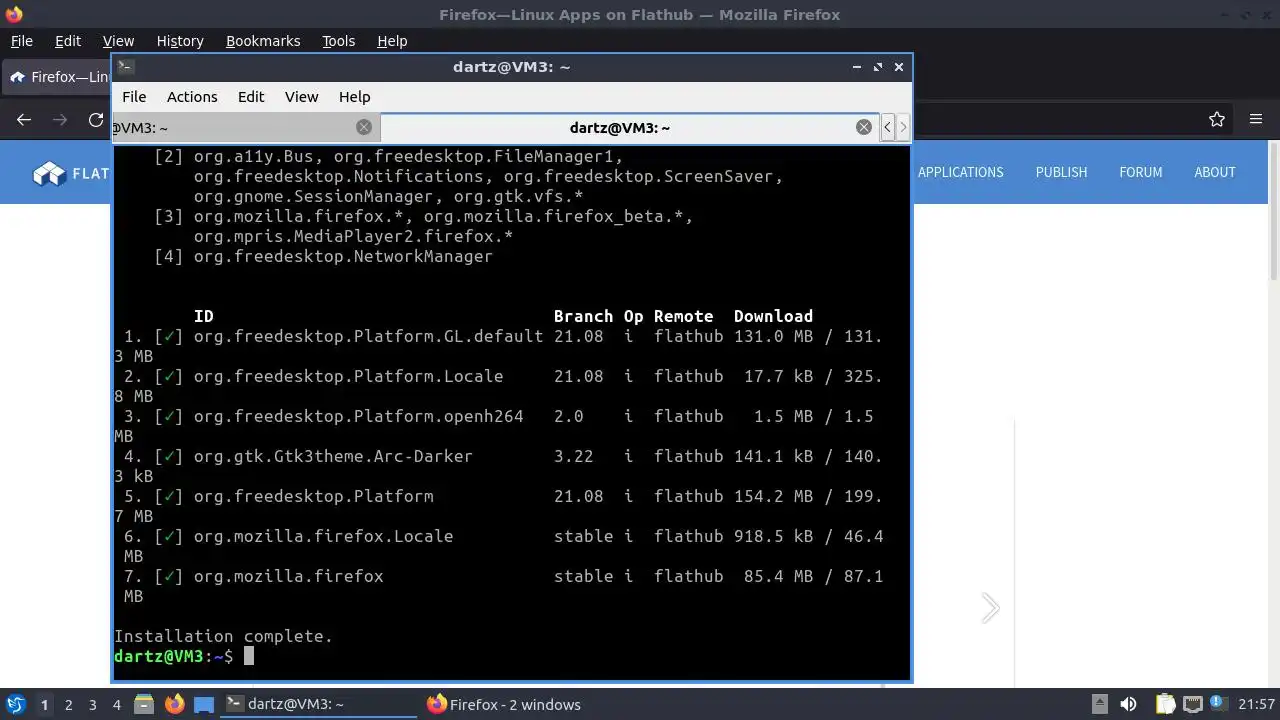Open Firefox Help menu

click(392, 41)
